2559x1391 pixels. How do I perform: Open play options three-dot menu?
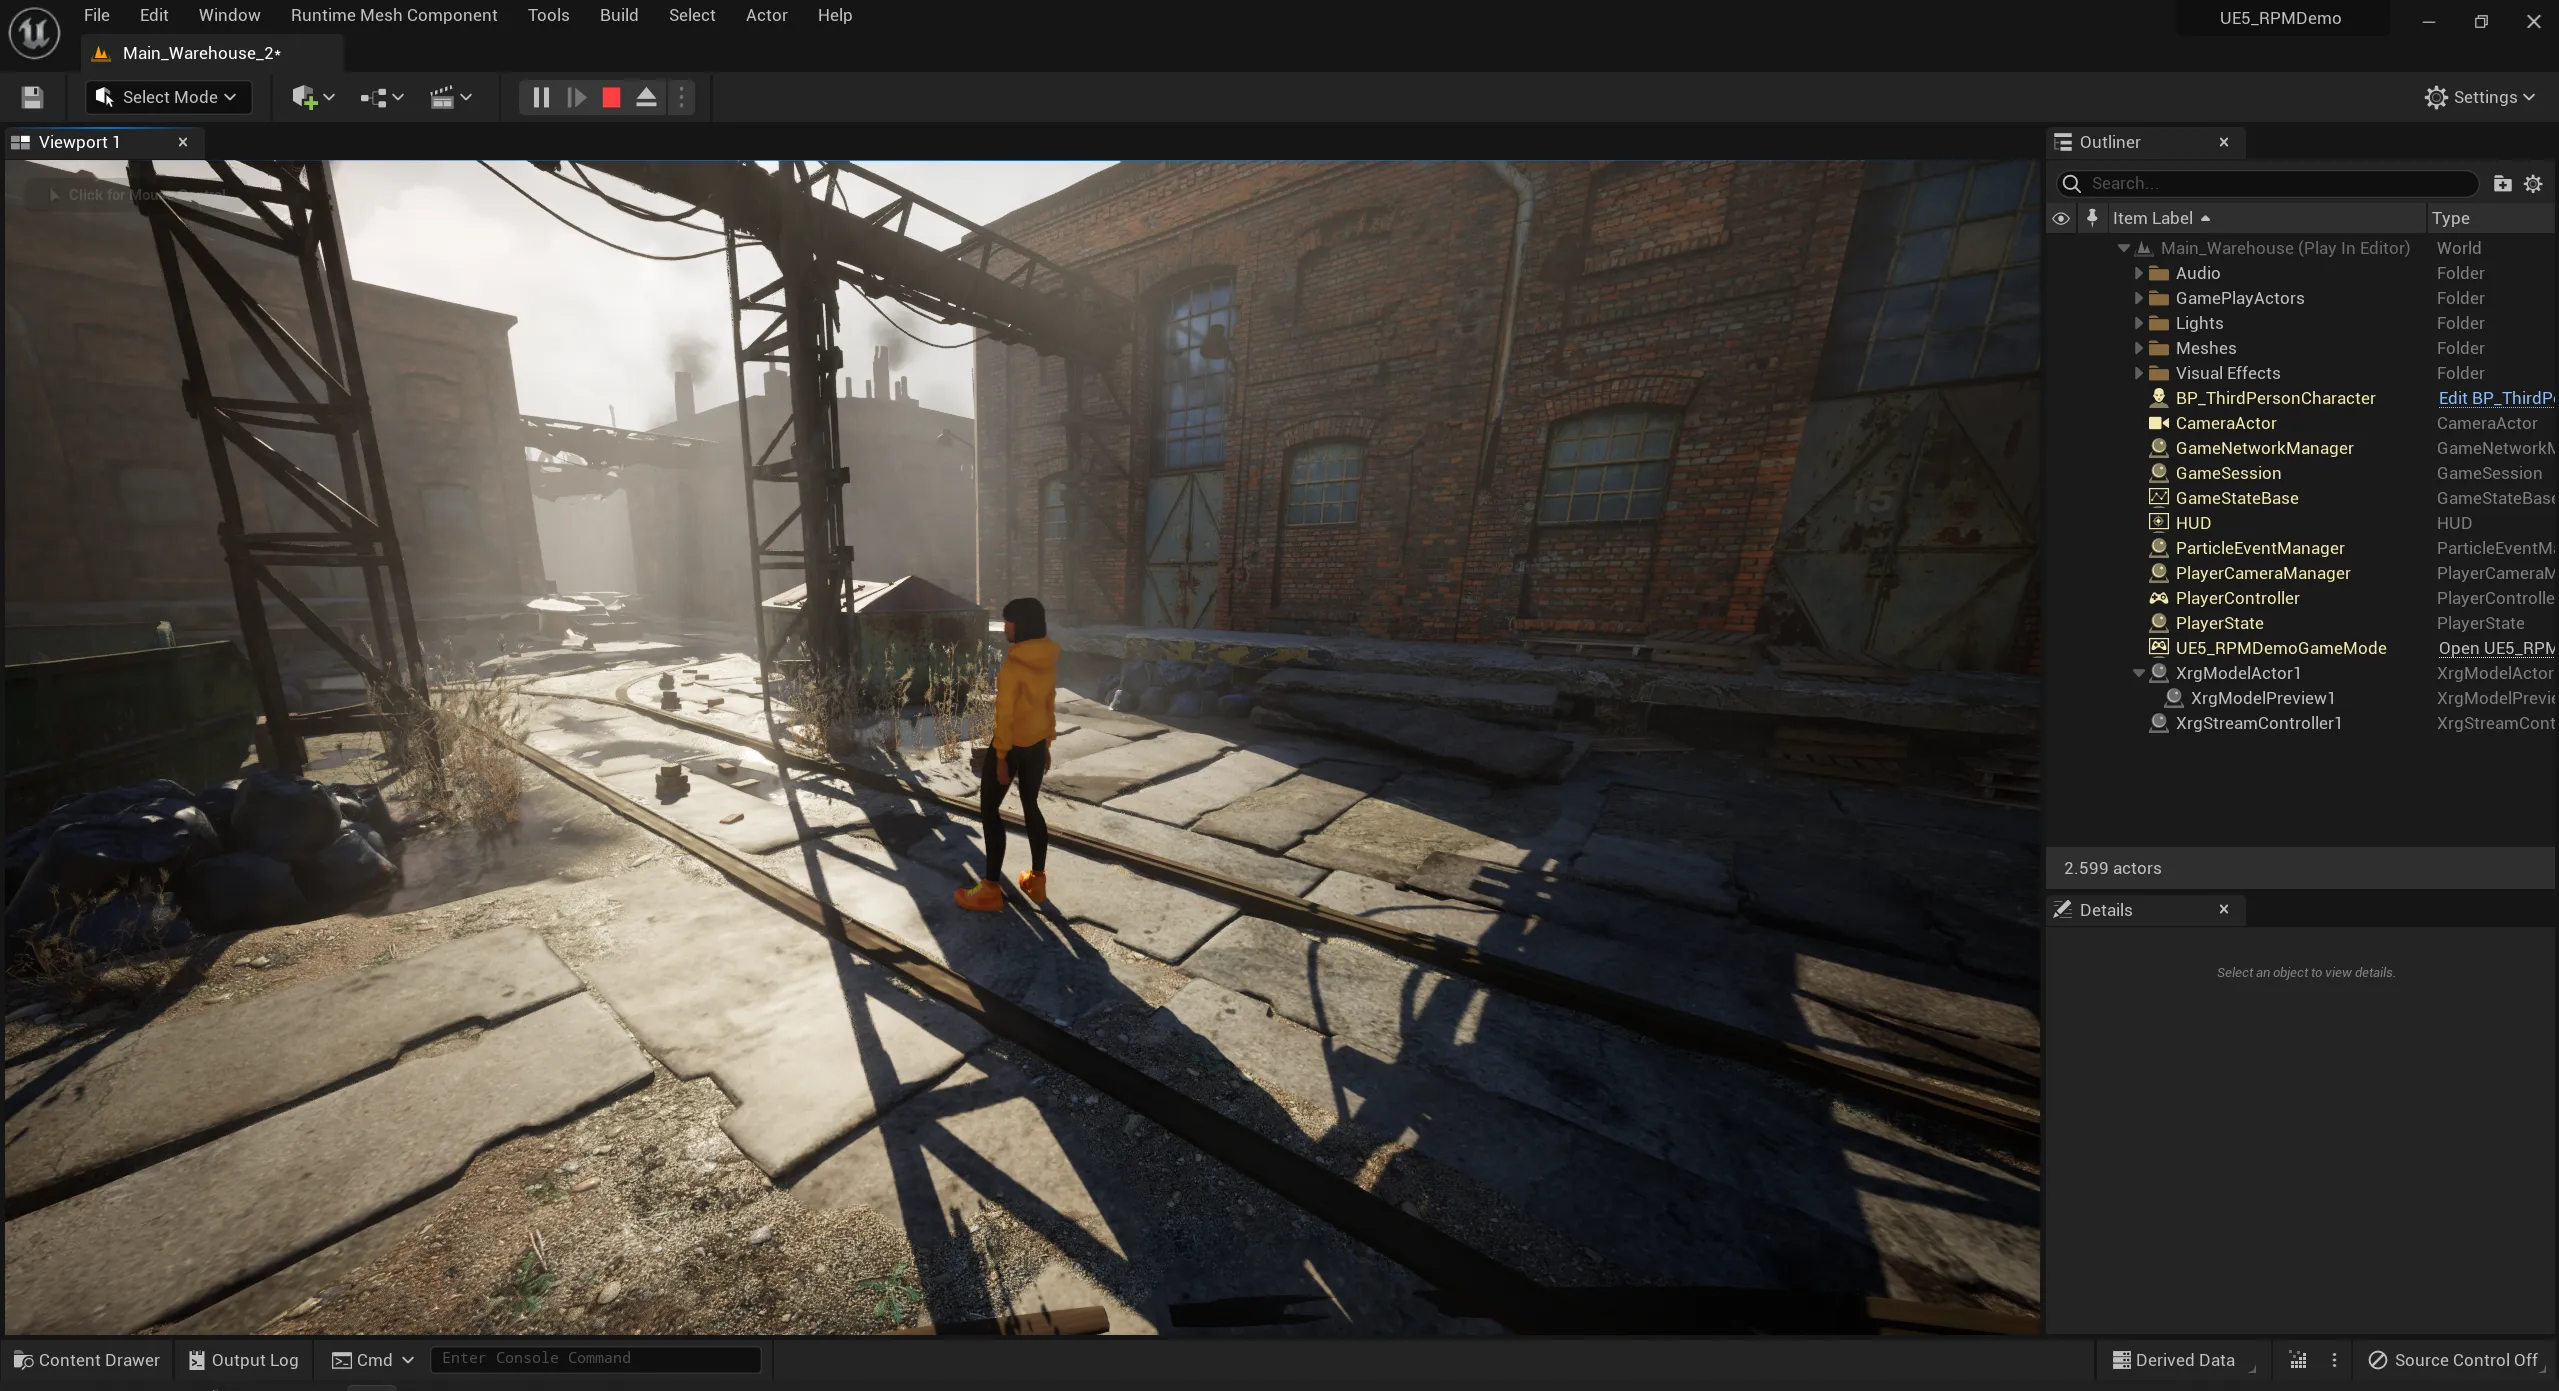pyautogui.click(x=681, y=97)
